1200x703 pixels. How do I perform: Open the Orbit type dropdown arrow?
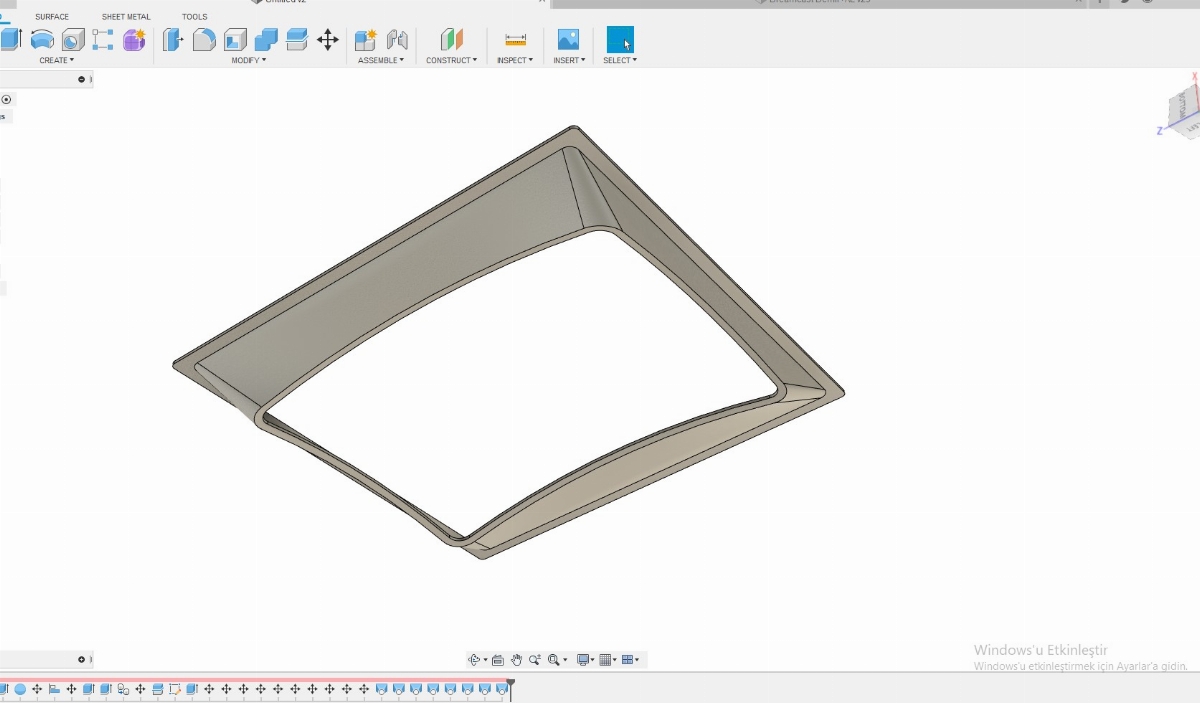[485, 660]
